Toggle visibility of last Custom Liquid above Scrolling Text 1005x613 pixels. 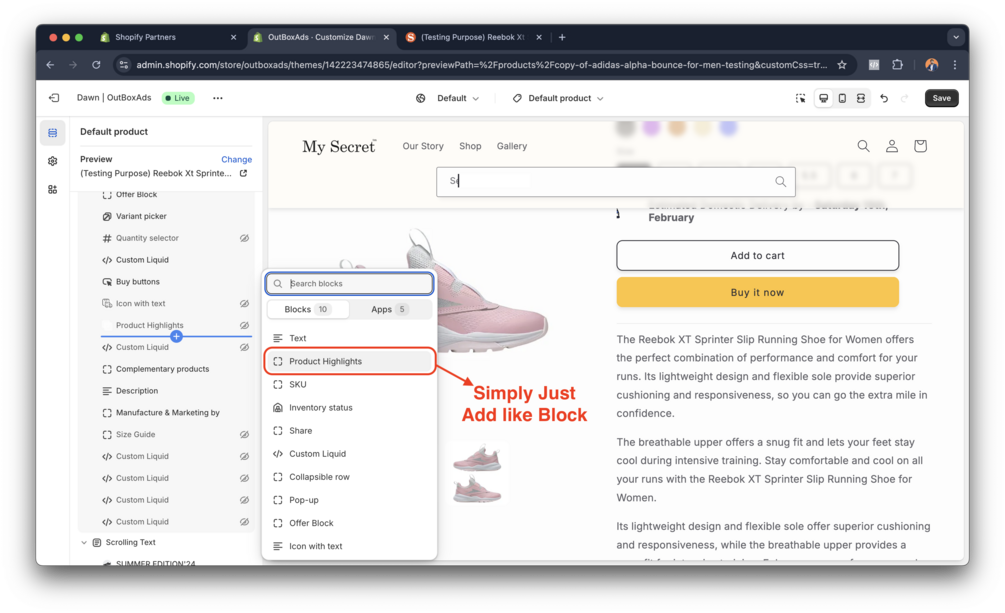point(244,521)
